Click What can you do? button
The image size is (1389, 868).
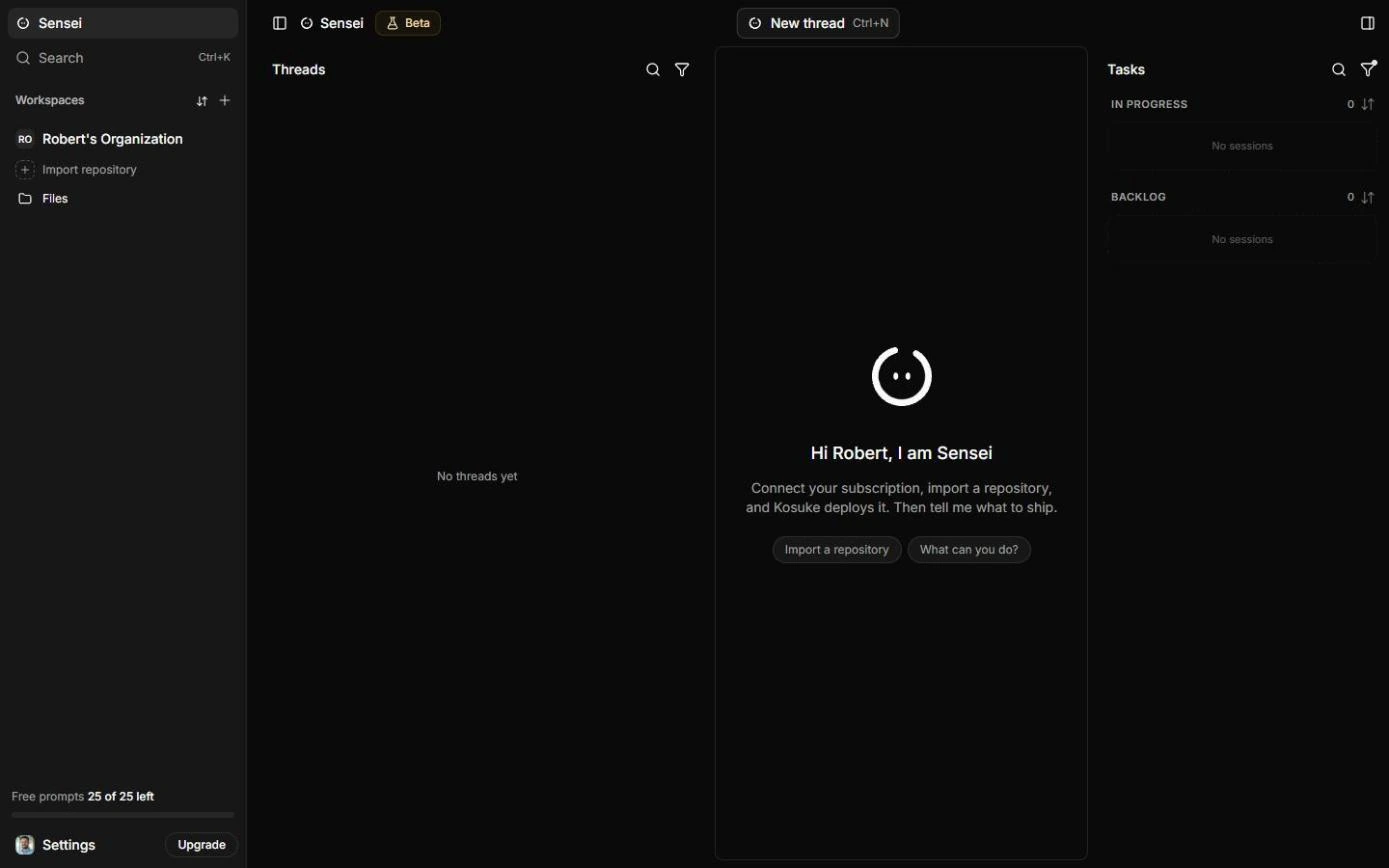click(x=969, y=550)
